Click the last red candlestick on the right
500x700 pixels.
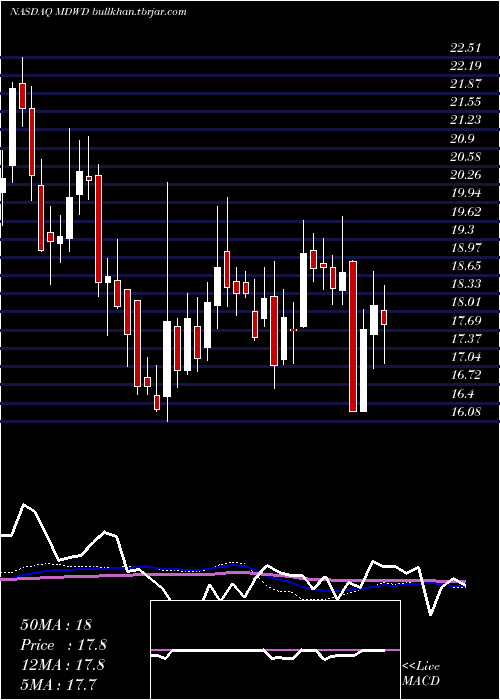click(384, 317)
